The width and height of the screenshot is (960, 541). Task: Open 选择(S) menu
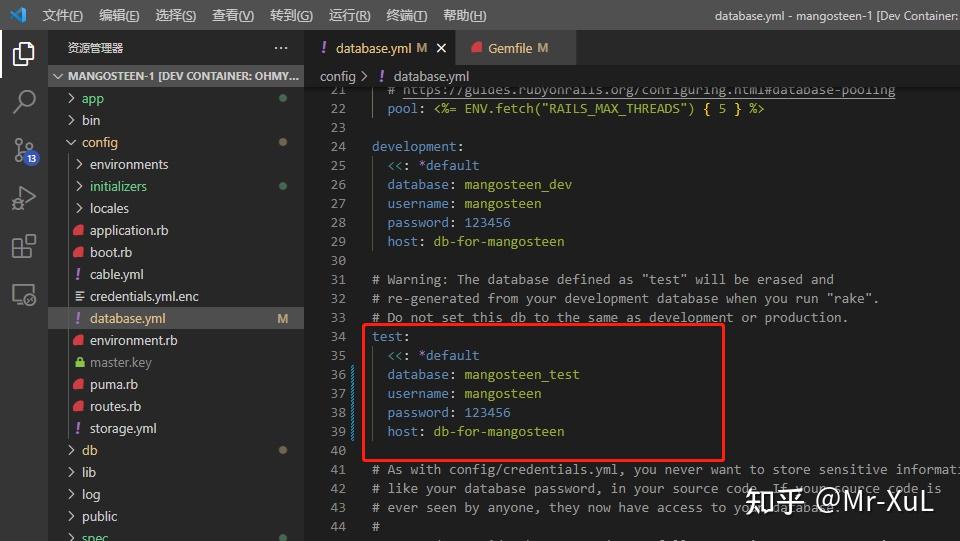click(x=175, y=15)
